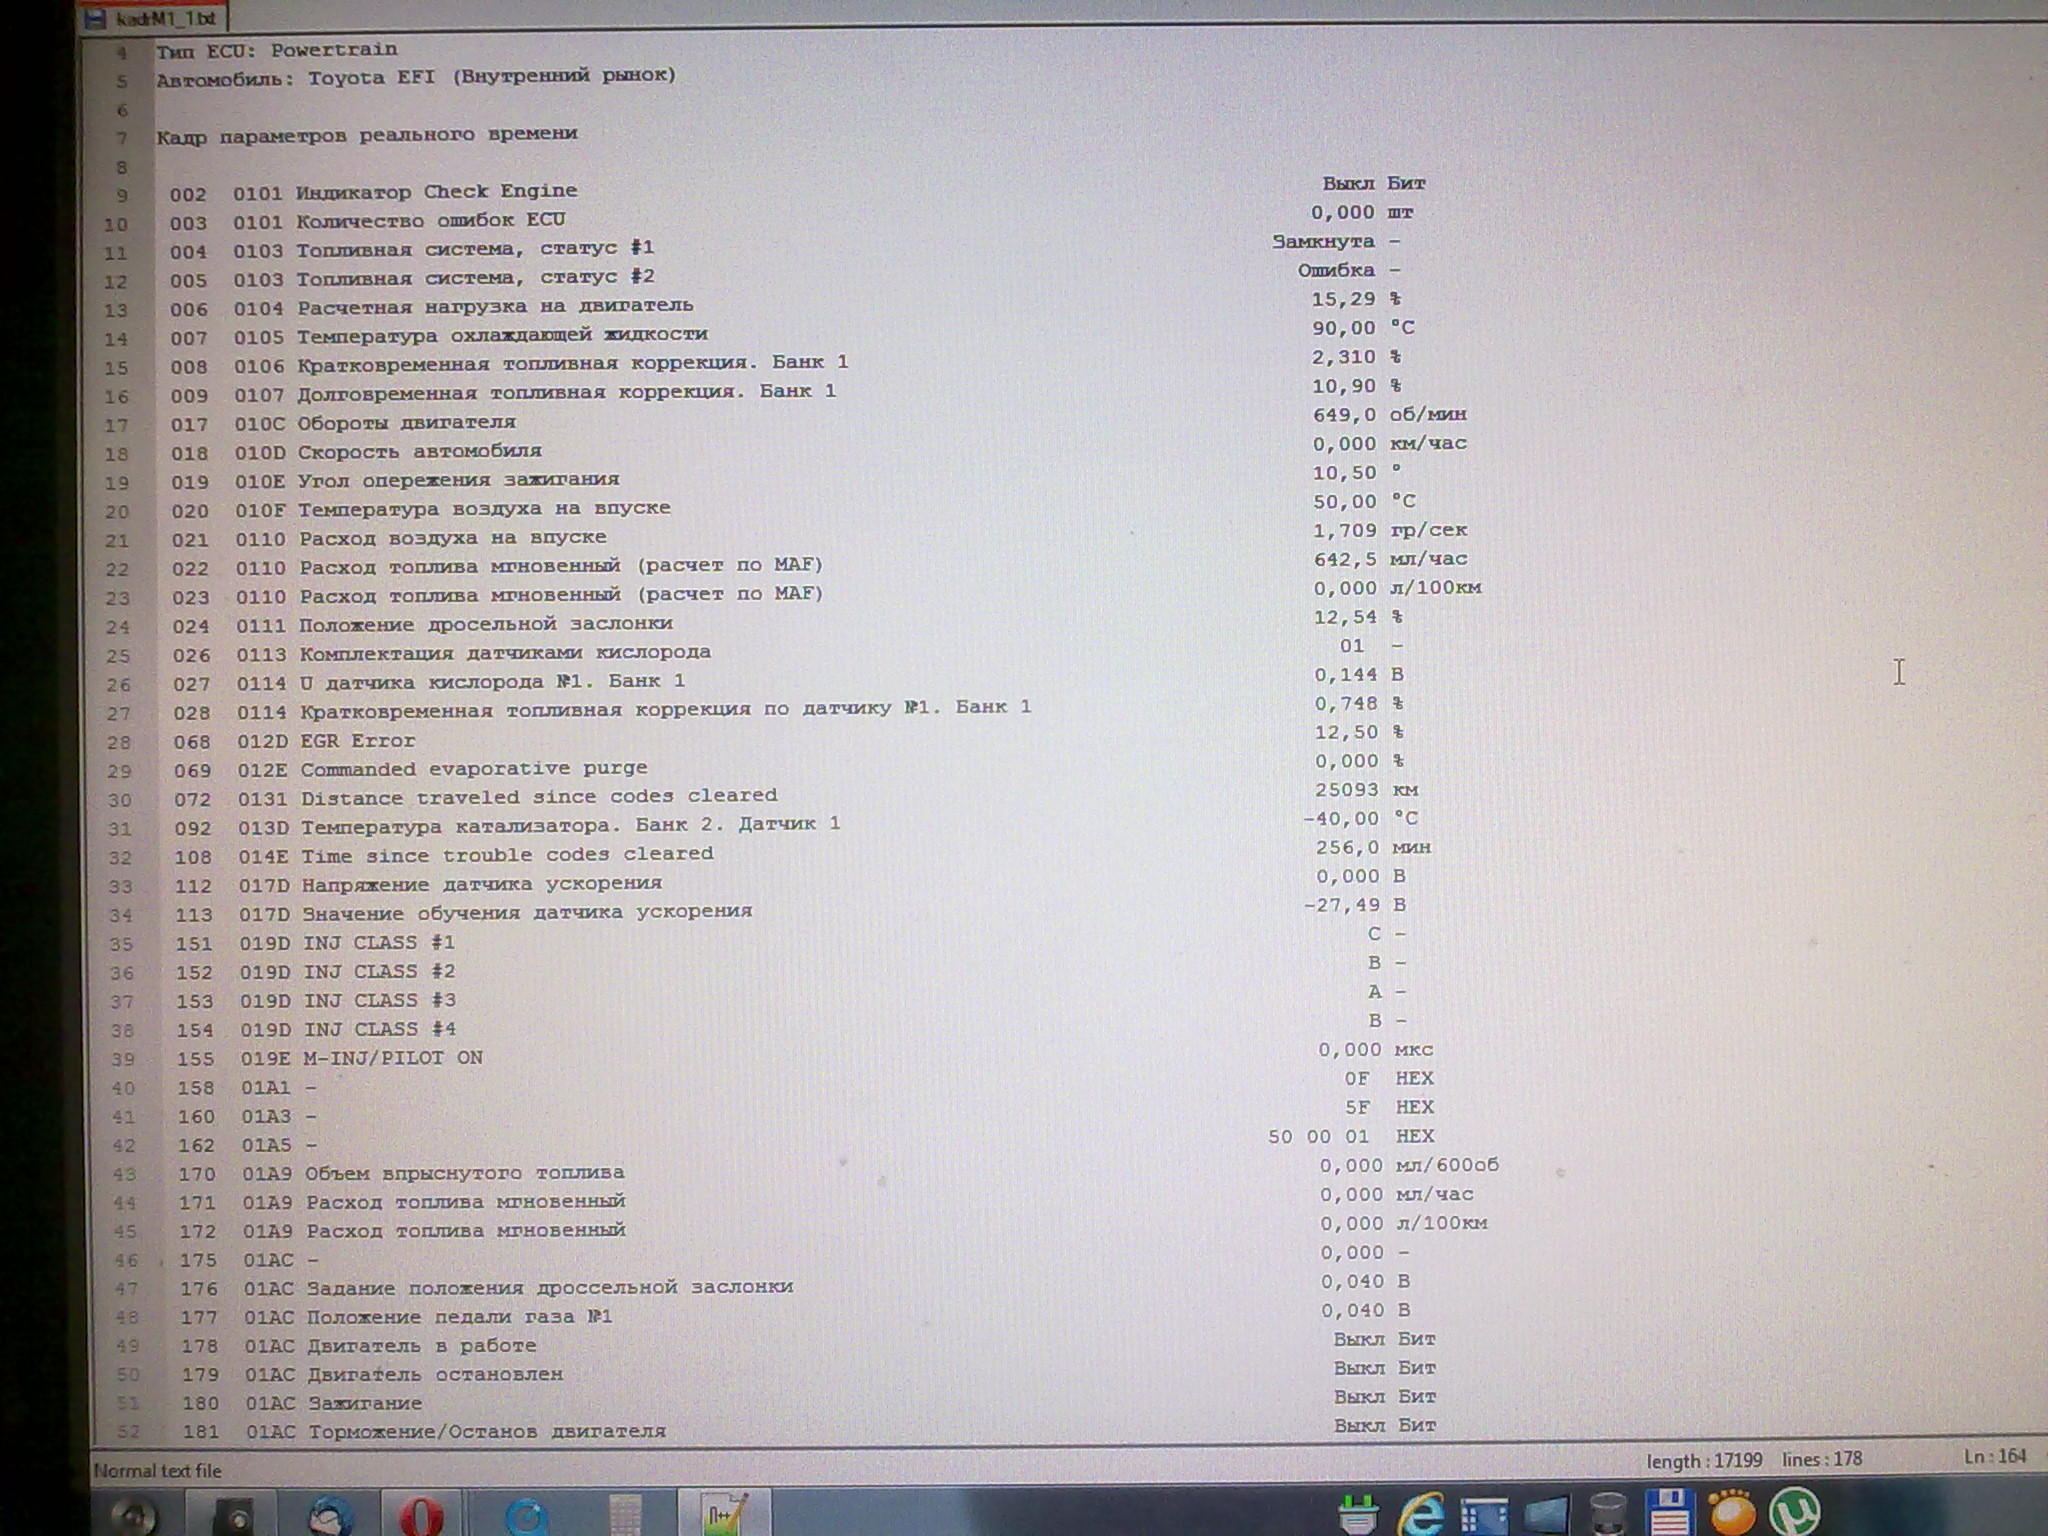Click the orange round tray icon
Viewport: 2048px width, 1536px height.
[1731, 1513]
